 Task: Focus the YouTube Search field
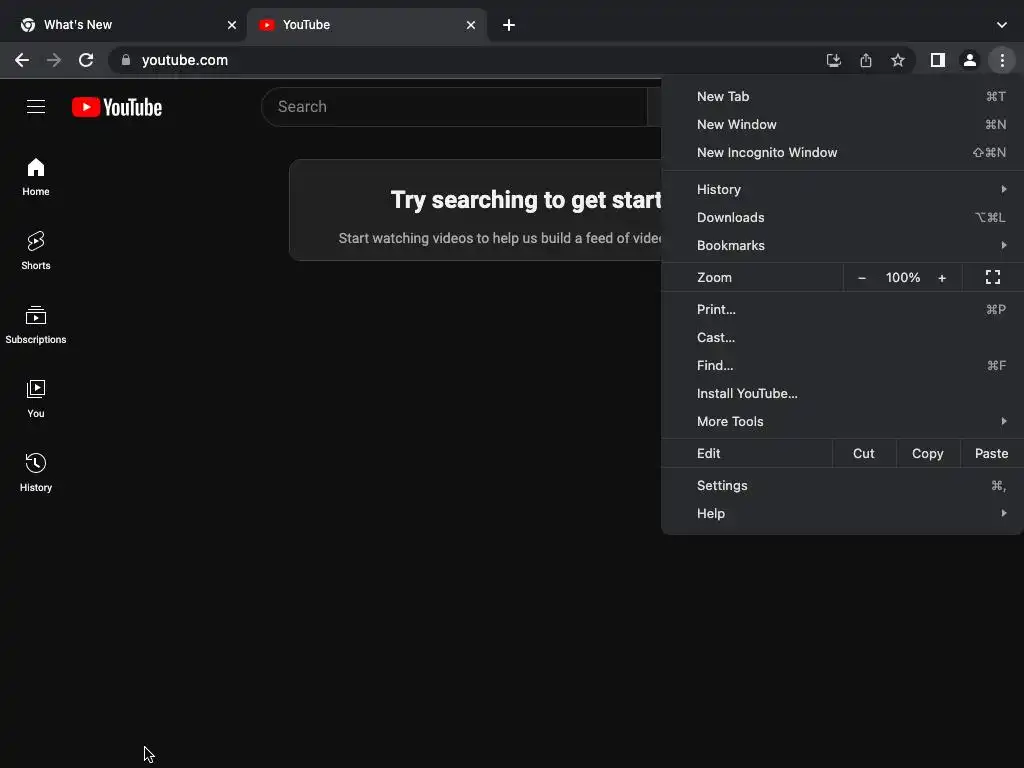(x=454, y=106)
